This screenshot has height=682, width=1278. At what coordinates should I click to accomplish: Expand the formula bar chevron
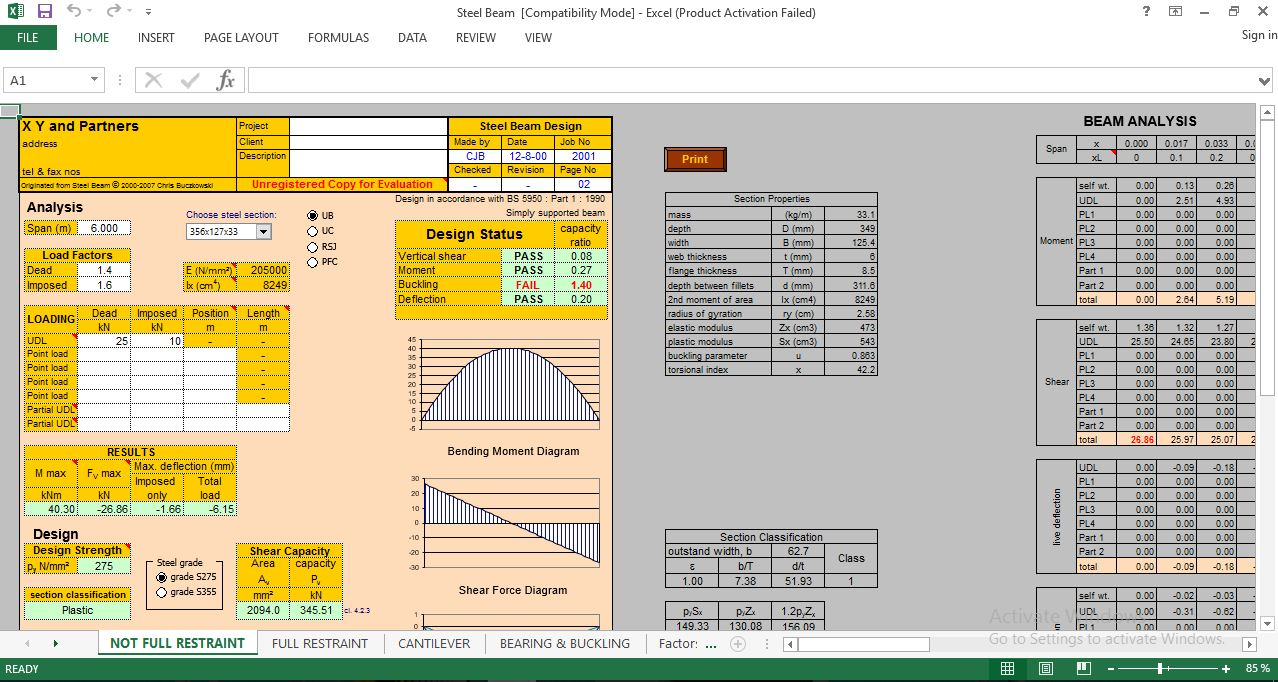point(1264,81)
